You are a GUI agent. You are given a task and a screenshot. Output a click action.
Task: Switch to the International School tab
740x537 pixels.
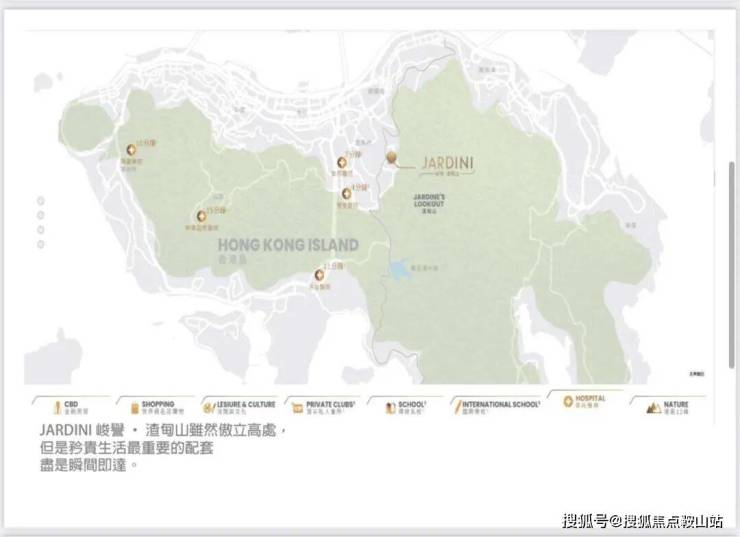pos(496,407)
